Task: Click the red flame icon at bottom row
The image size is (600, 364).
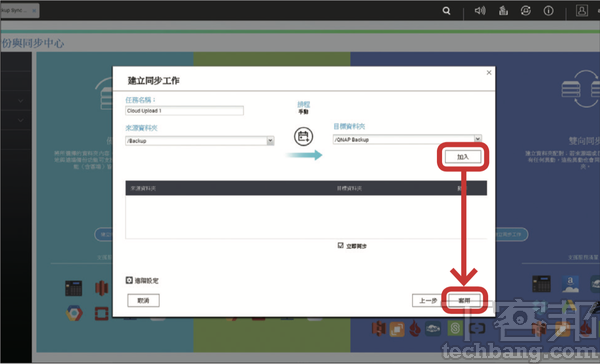Action: 415,328
